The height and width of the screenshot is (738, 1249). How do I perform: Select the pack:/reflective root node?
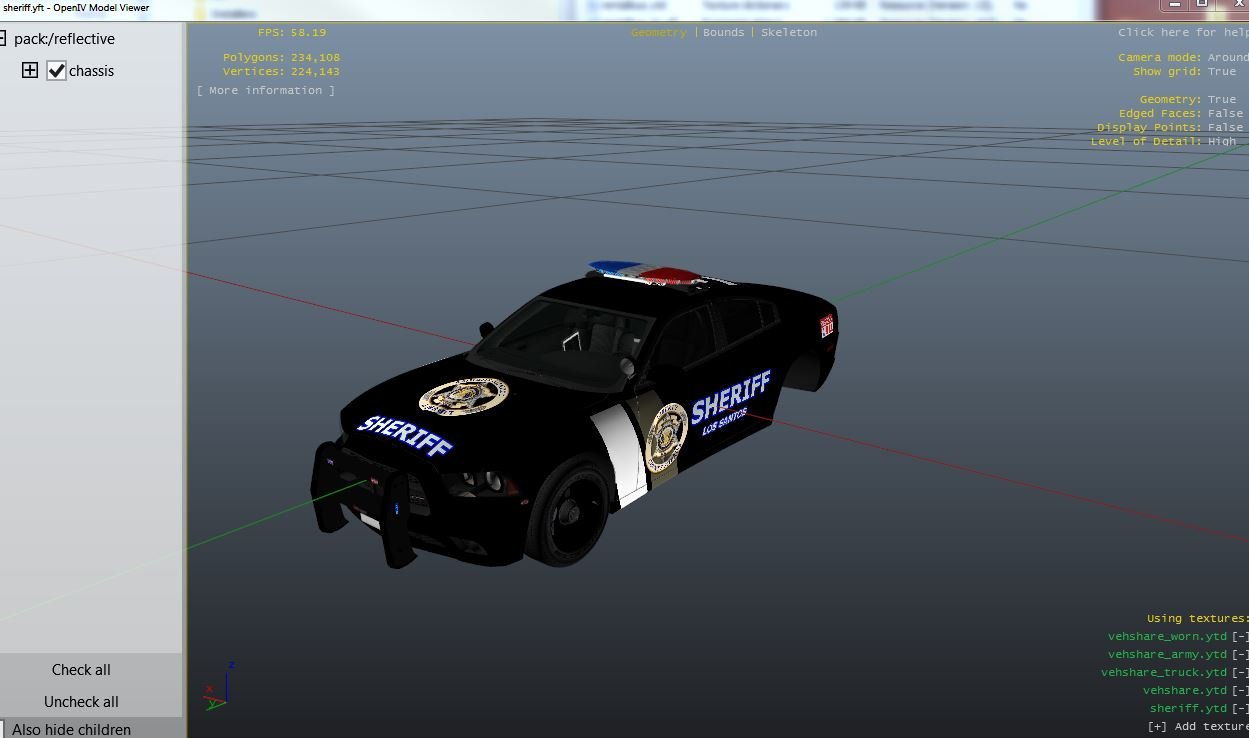(64, 39)
